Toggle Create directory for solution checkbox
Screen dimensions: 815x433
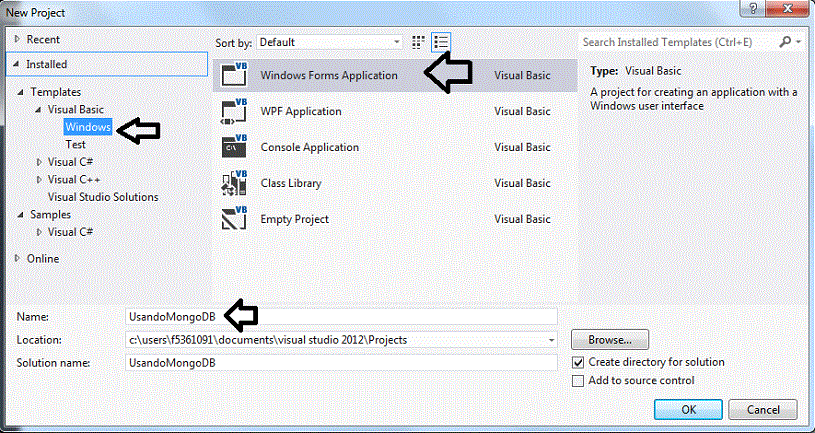[x=577, y=362]
